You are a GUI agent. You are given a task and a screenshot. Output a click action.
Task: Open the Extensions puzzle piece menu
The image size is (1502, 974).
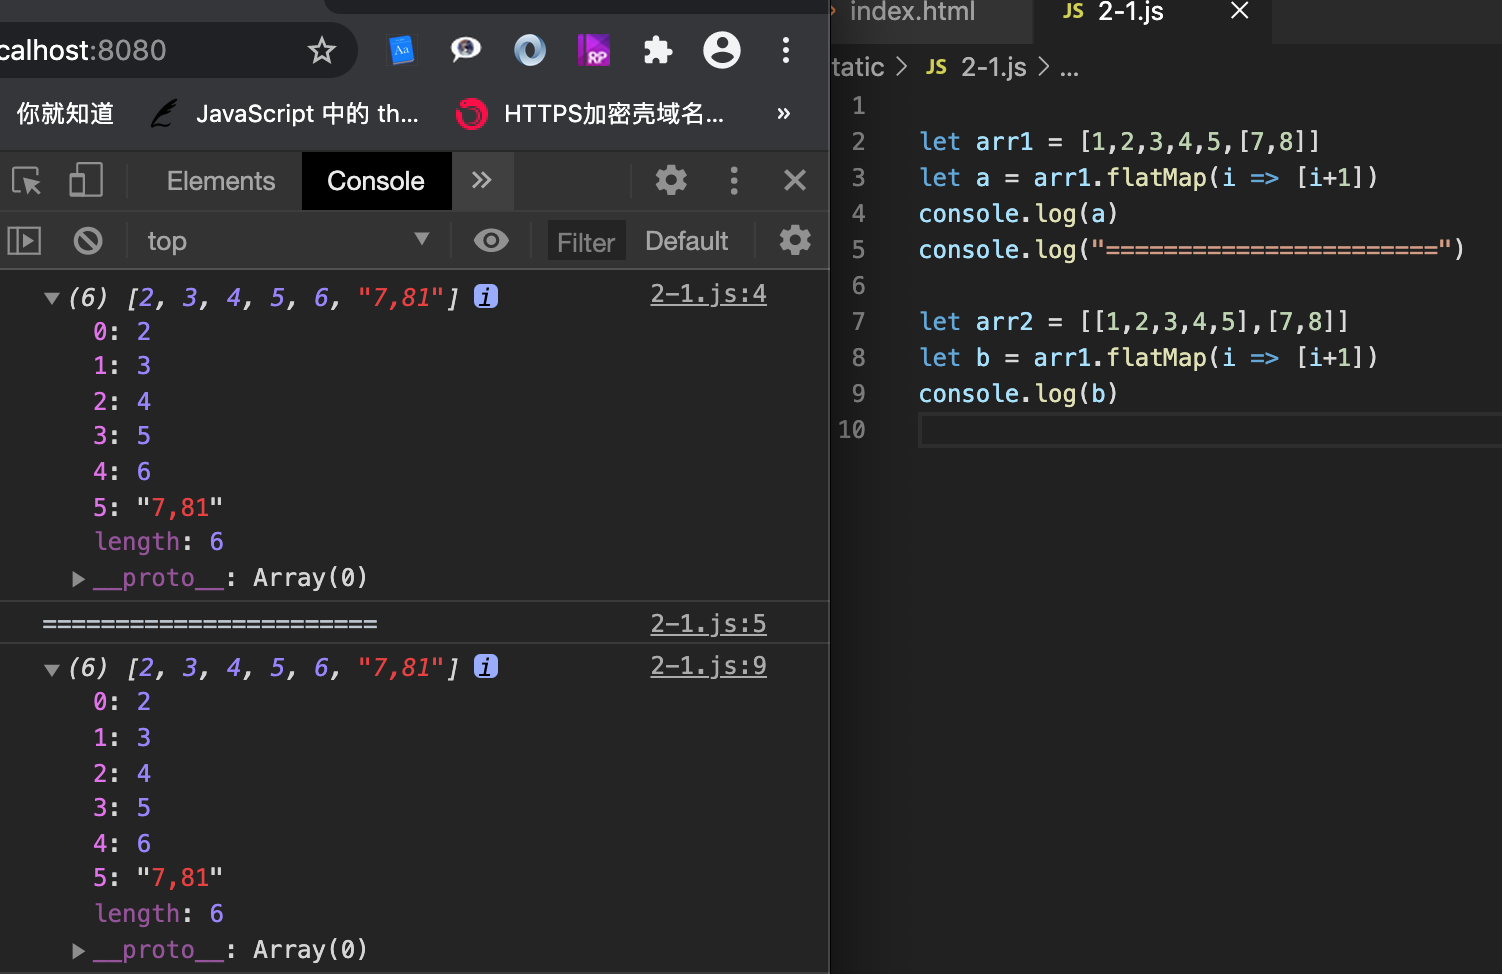(657, 50)
